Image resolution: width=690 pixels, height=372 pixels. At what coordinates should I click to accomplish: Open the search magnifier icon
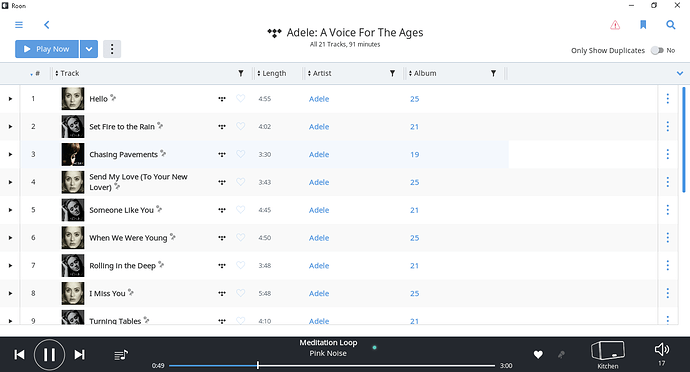coord(671,25)
